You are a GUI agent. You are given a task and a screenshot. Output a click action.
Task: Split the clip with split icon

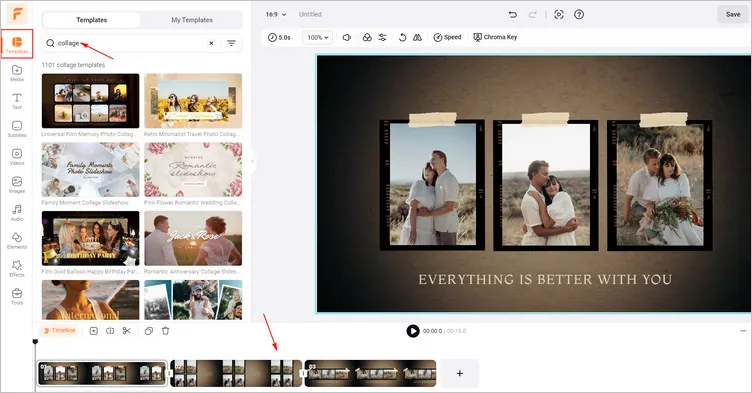coord(110,331)
